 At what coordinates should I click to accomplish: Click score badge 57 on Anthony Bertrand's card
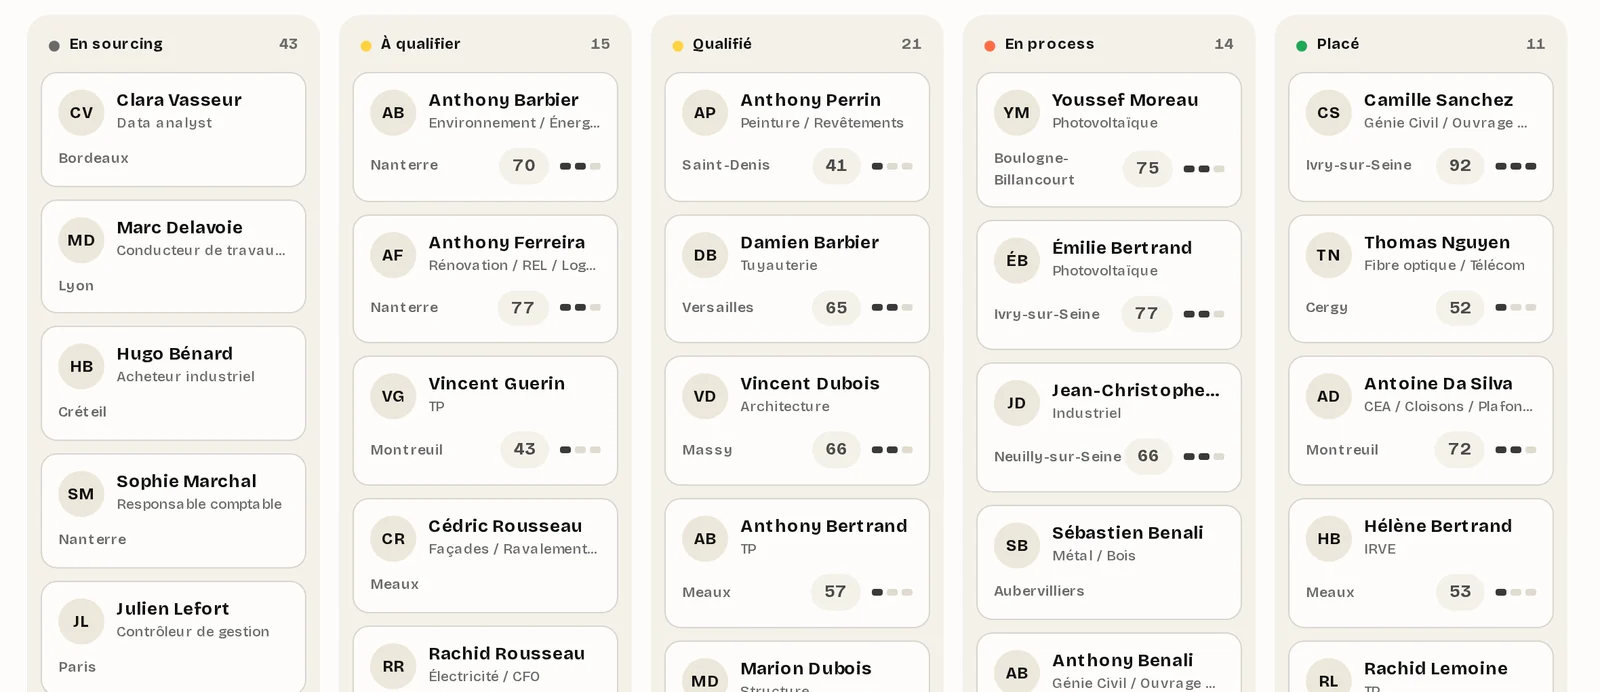click(x=835, y=592)
